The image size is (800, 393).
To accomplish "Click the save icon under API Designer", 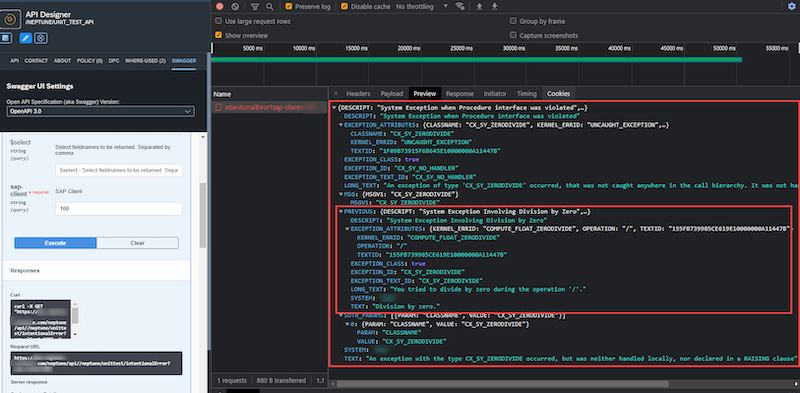I will click(6, 38).
